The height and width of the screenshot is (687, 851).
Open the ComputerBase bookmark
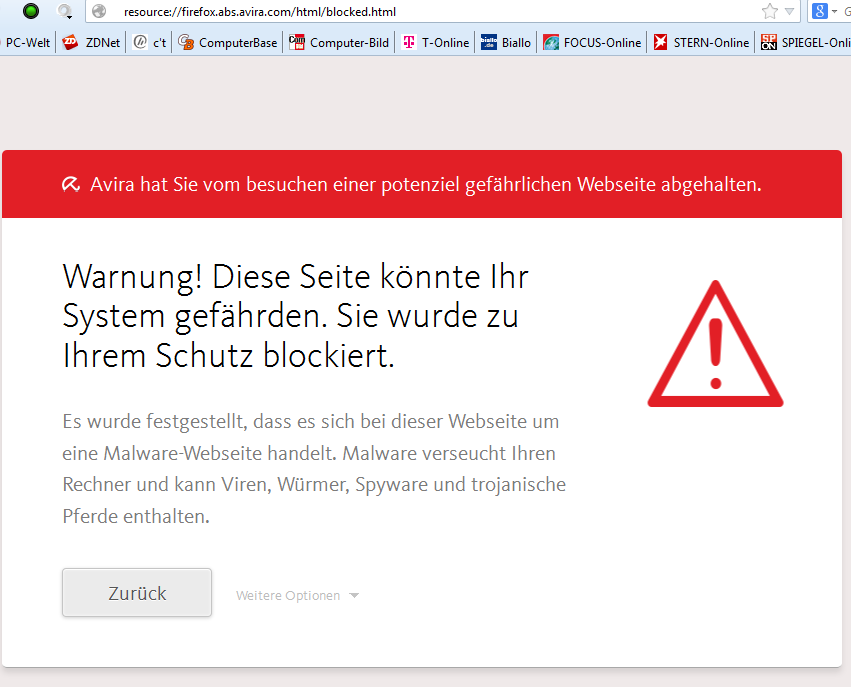(227, 42)
